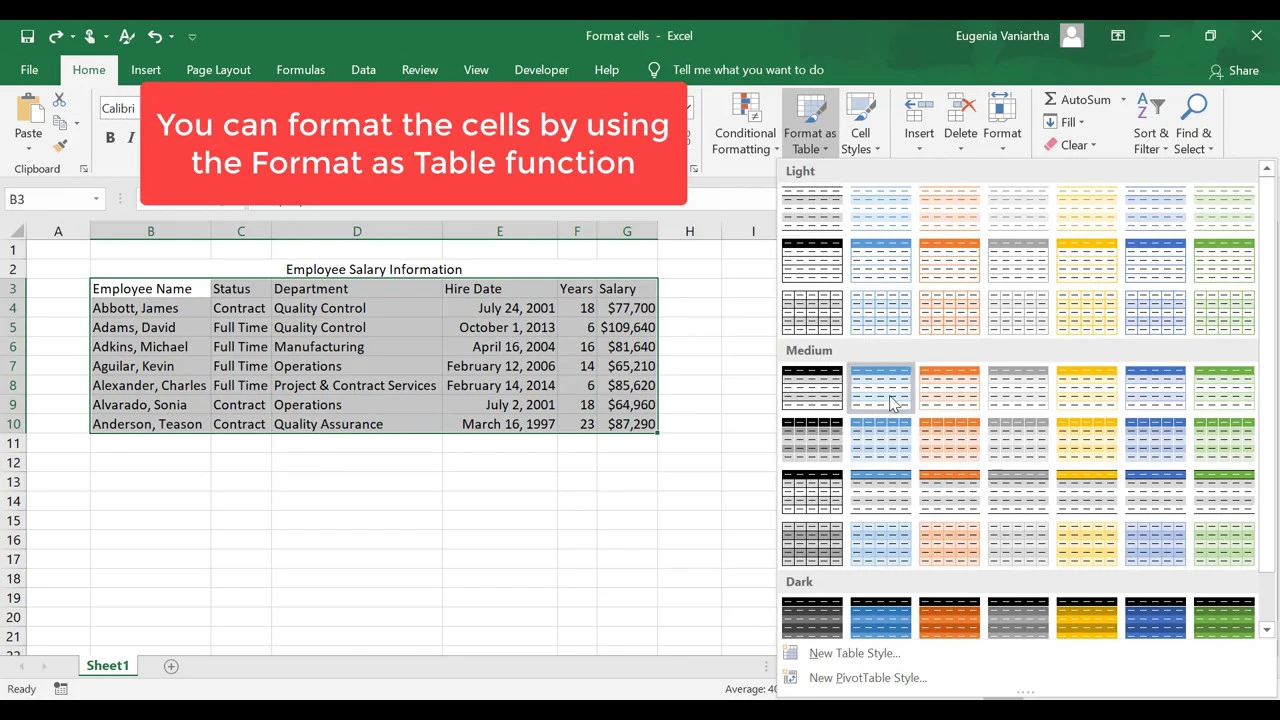The image size is (1280, 720).
Task: Select black Dark table style
Action: (812, 617)
